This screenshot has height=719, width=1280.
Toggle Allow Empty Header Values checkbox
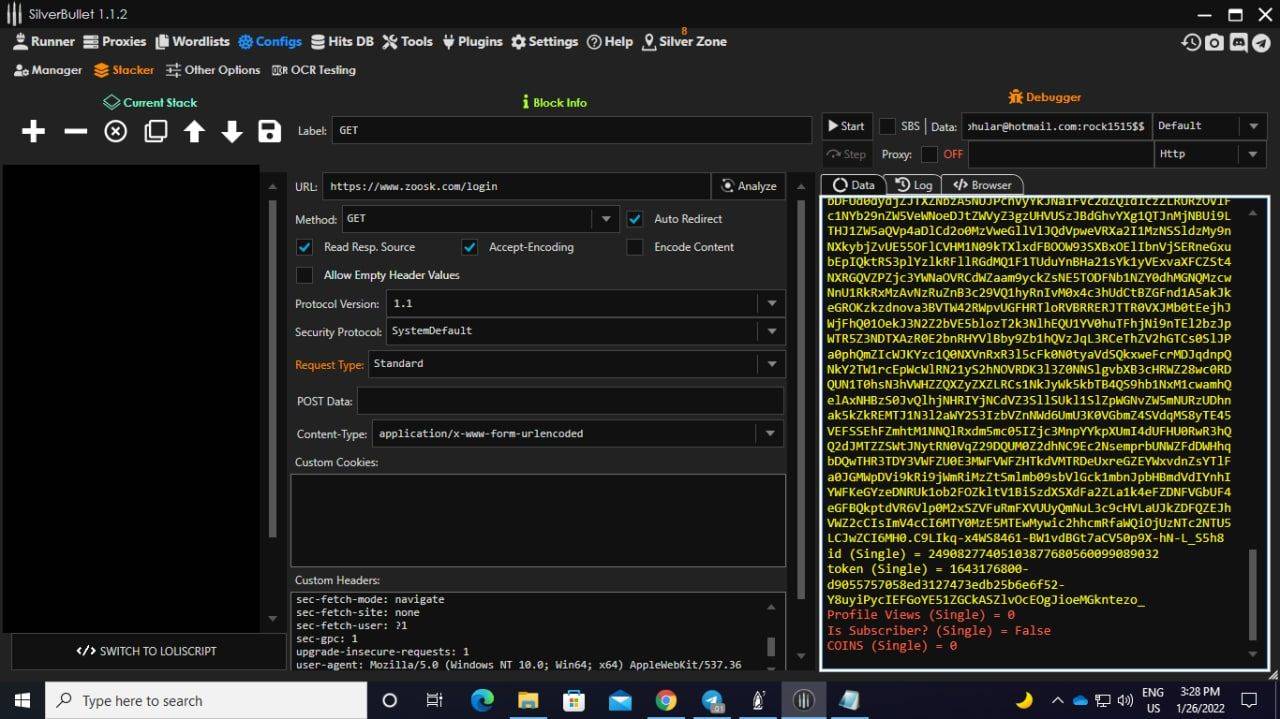tap(305, 275)
